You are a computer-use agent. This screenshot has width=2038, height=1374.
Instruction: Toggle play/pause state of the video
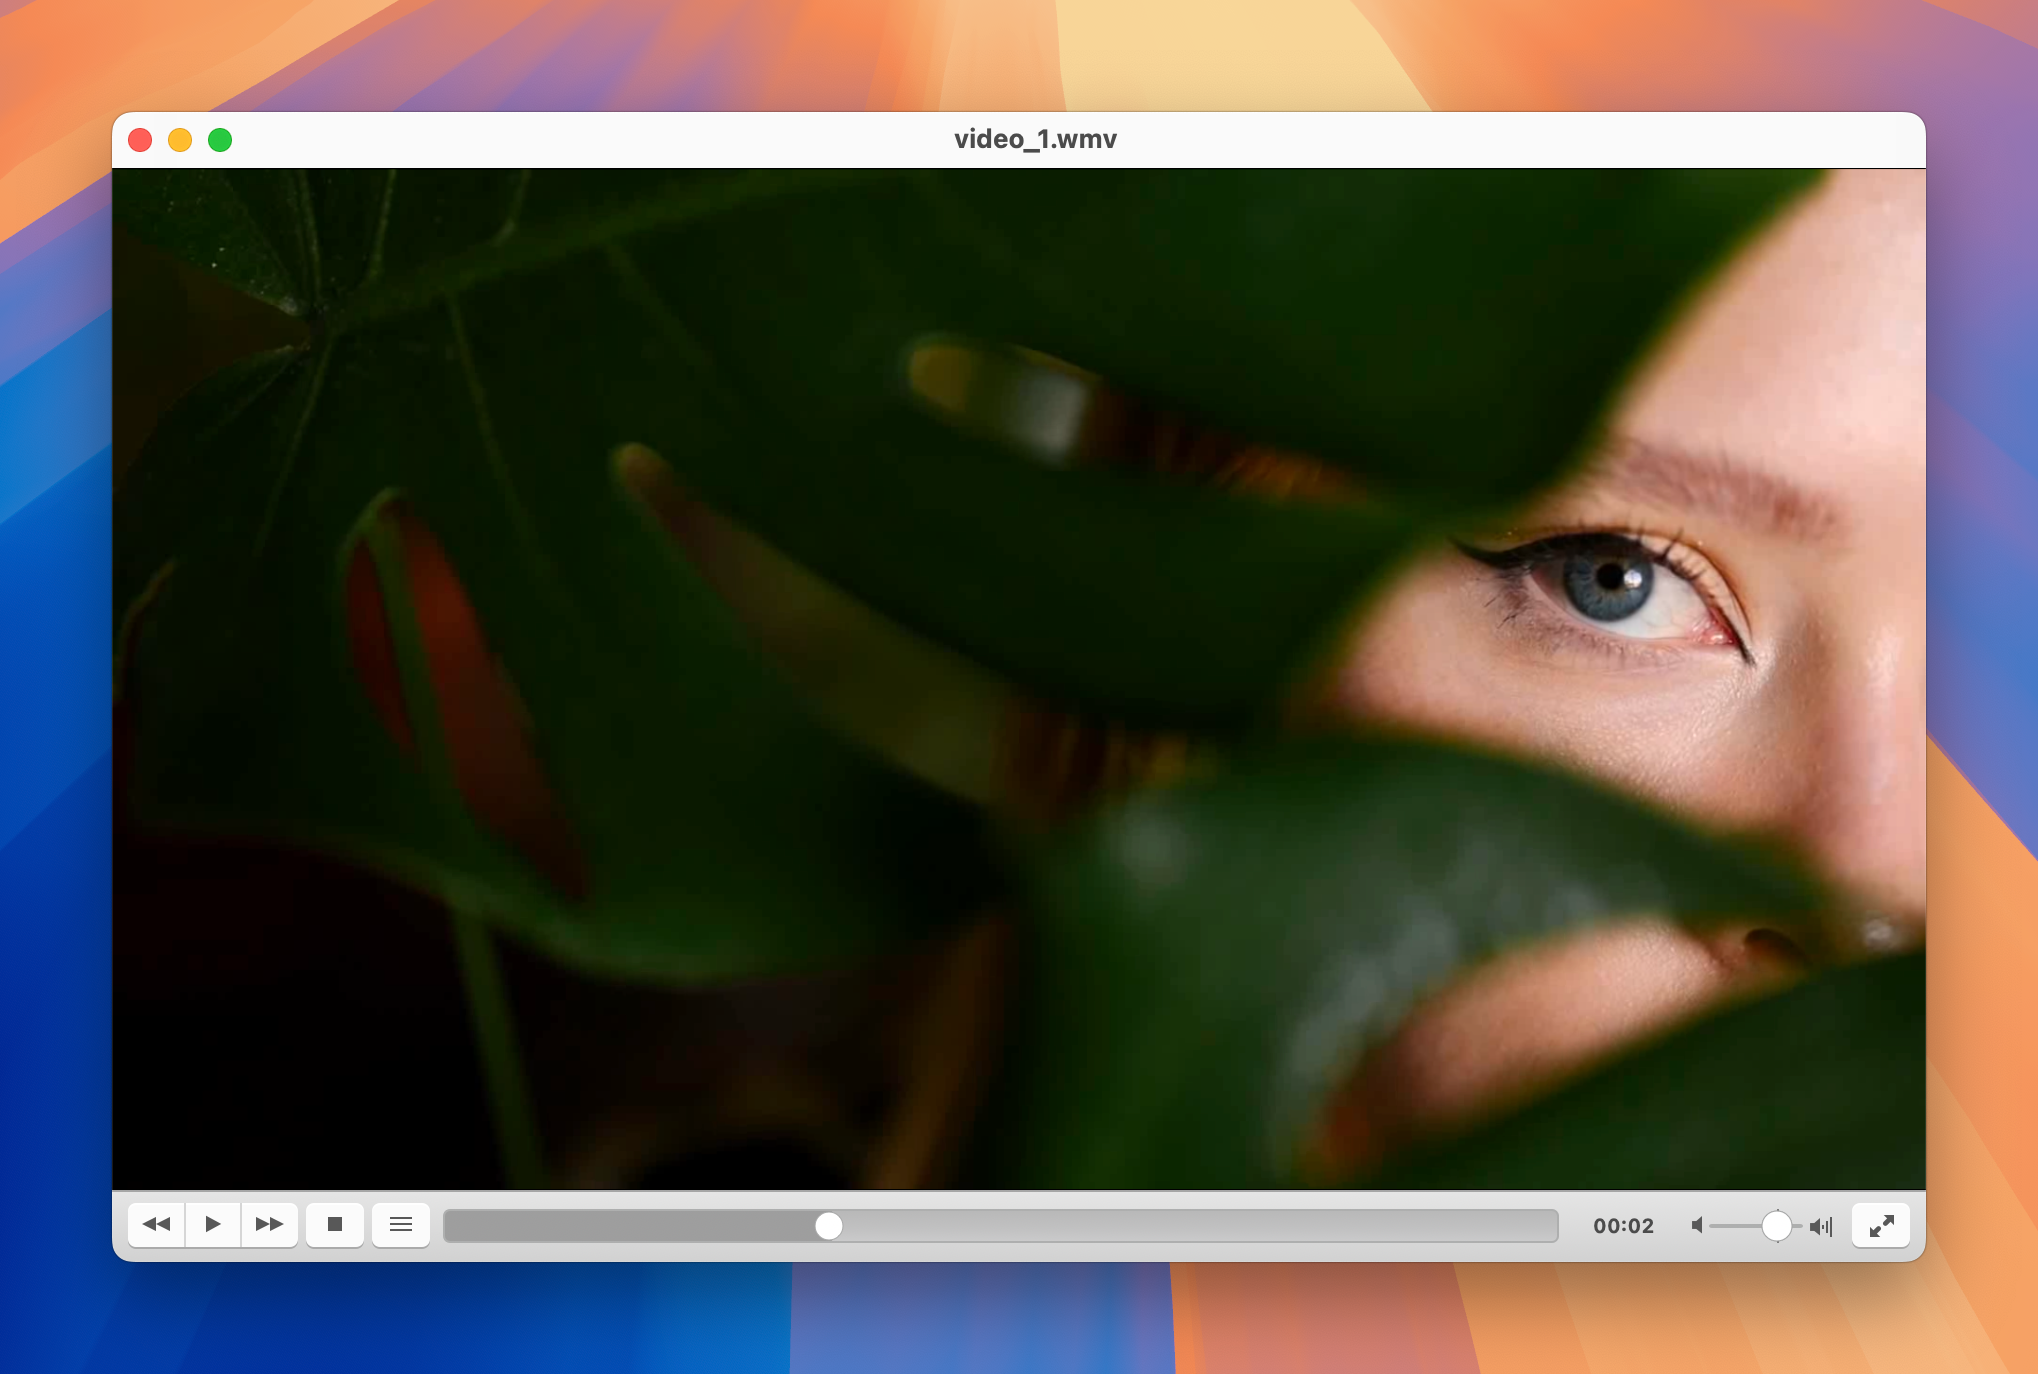[213, 1224]
